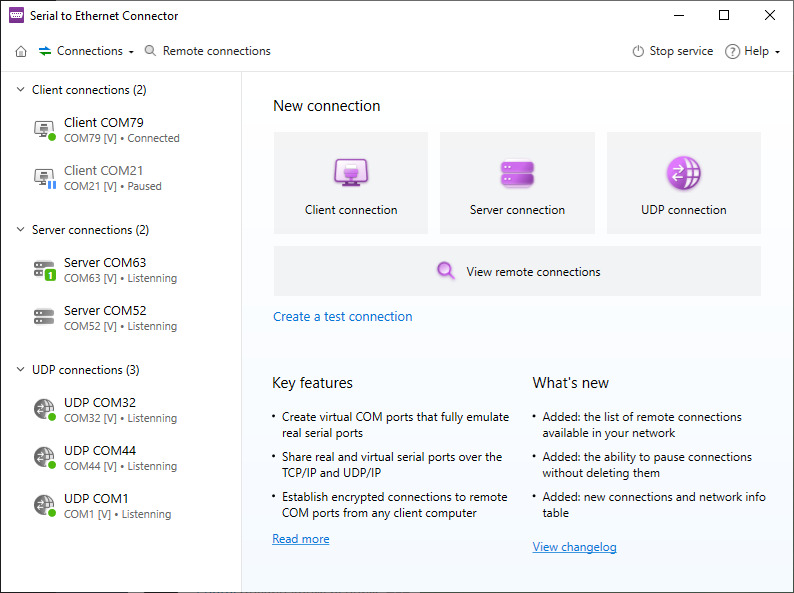Click the purple UDP connection globe icon
The image size is (794, 593).
point(684,173)
